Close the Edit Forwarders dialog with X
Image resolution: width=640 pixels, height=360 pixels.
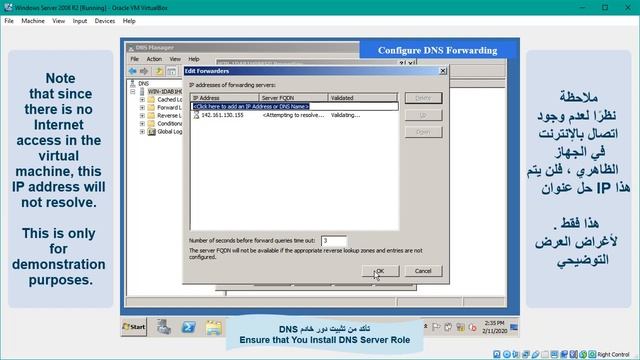click(x=443, y=71)
